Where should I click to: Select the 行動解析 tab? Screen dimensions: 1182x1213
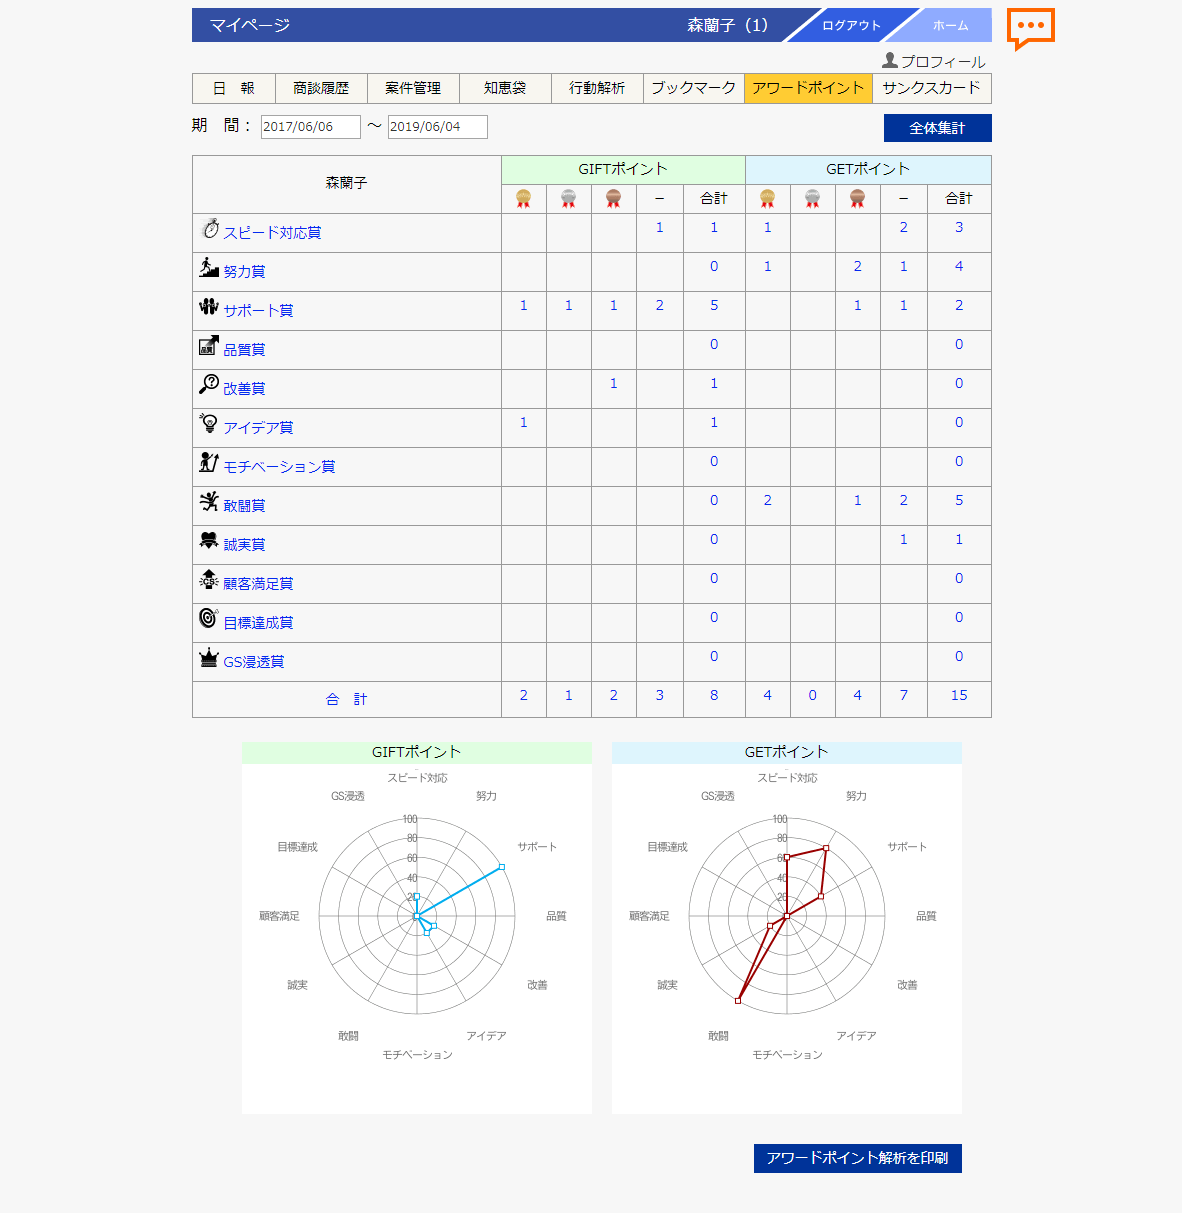pos(597,88)
